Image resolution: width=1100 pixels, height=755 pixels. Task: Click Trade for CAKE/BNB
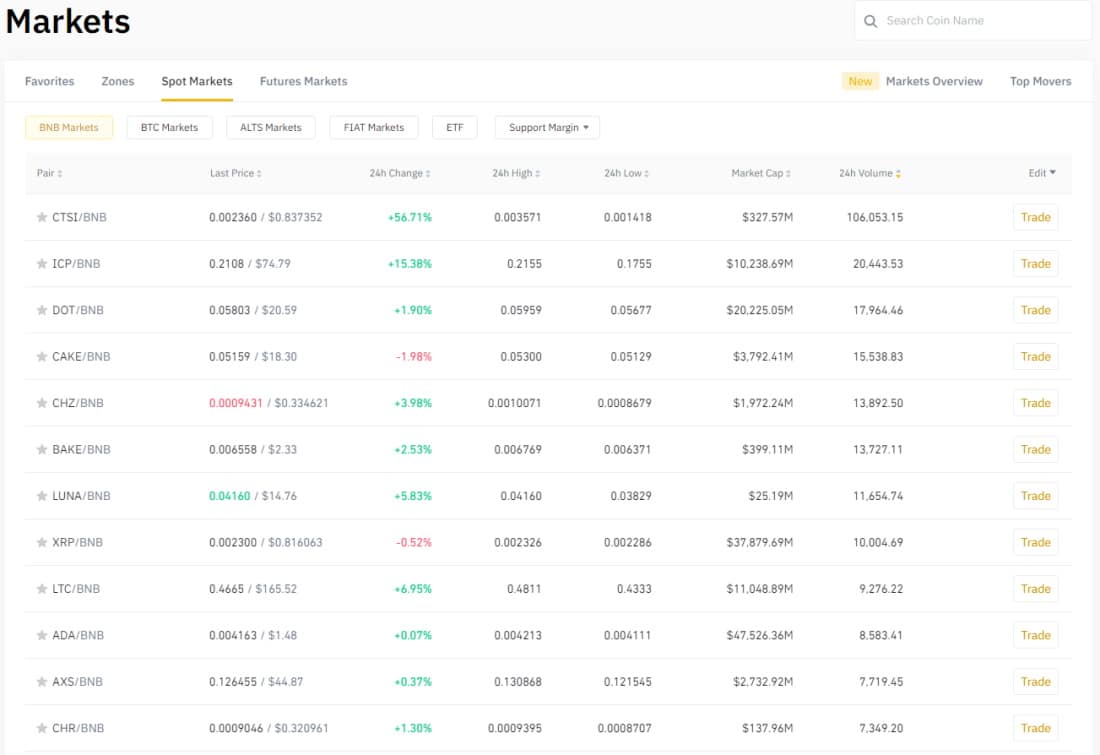[1035, 356]
